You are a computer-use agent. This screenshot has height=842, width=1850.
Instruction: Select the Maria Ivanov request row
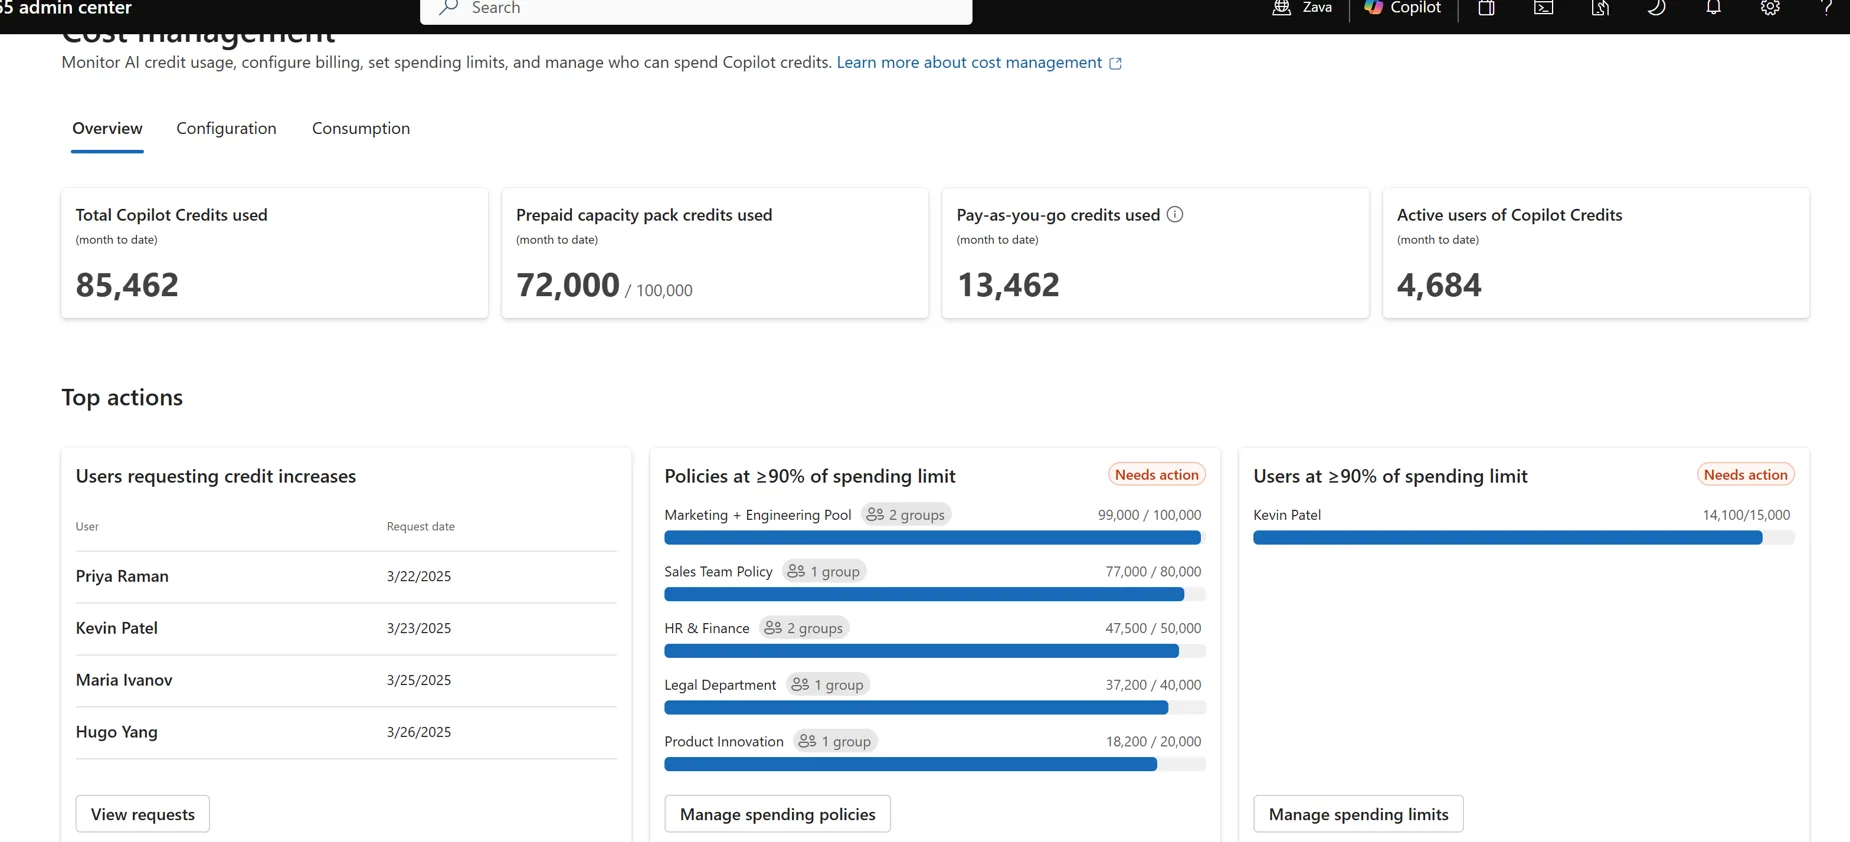tap(346, 681)
